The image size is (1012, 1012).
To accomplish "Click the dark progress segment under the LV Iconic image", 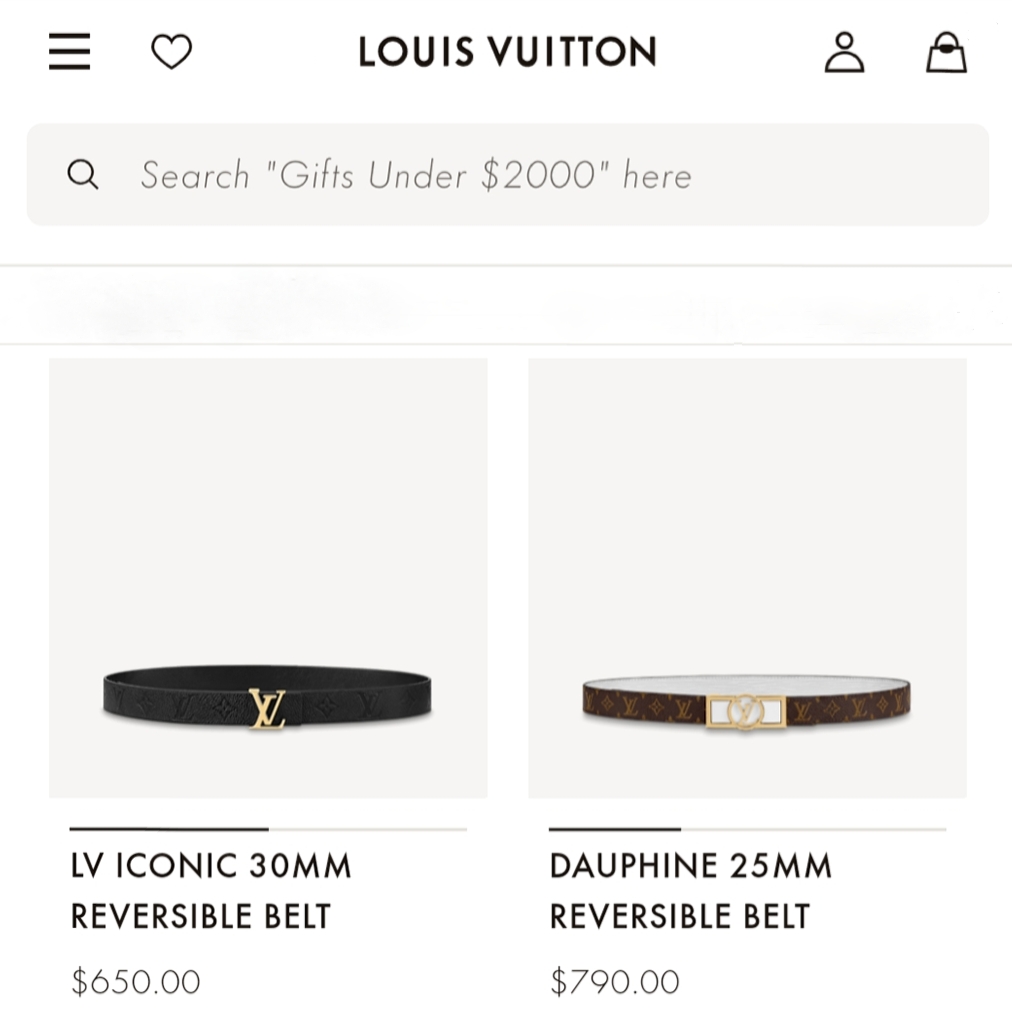I will coord(169,829).
